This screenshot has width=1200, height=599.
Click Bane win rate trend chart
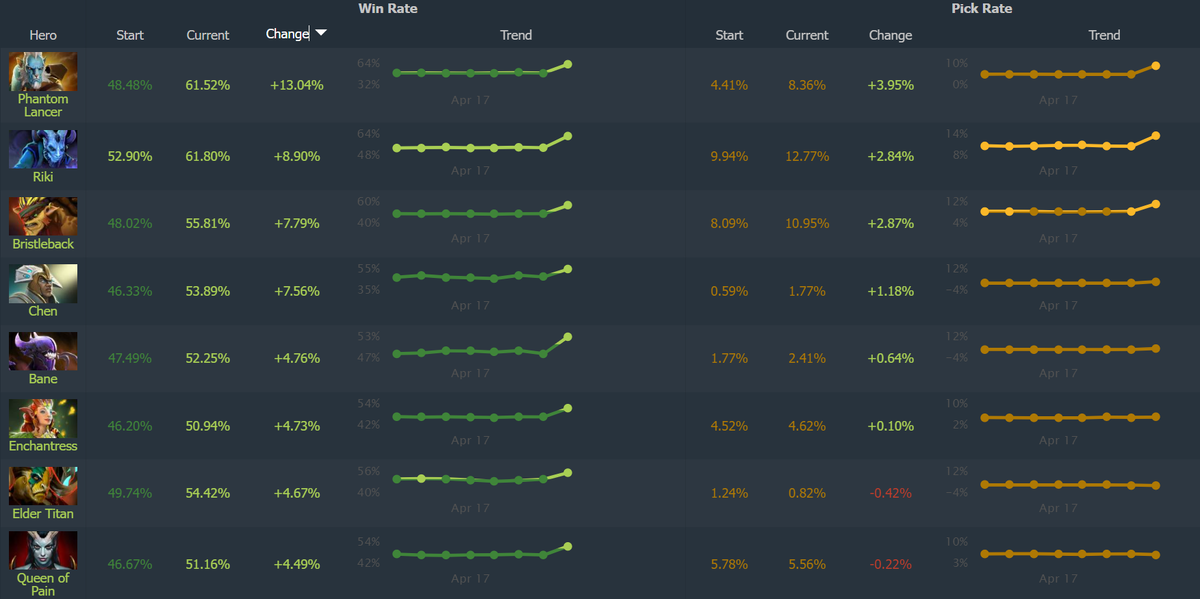[x=482, y=346]
